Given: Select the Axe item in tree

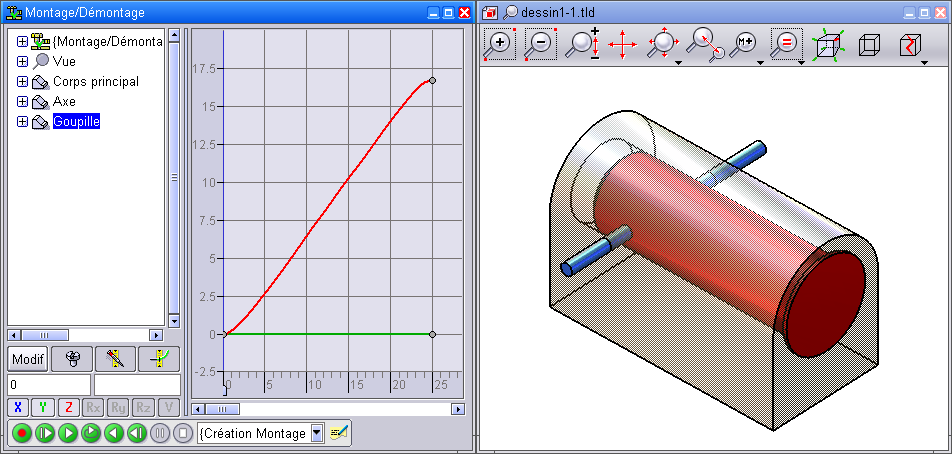Looking at the screenshot, I should tap(64, 102).
